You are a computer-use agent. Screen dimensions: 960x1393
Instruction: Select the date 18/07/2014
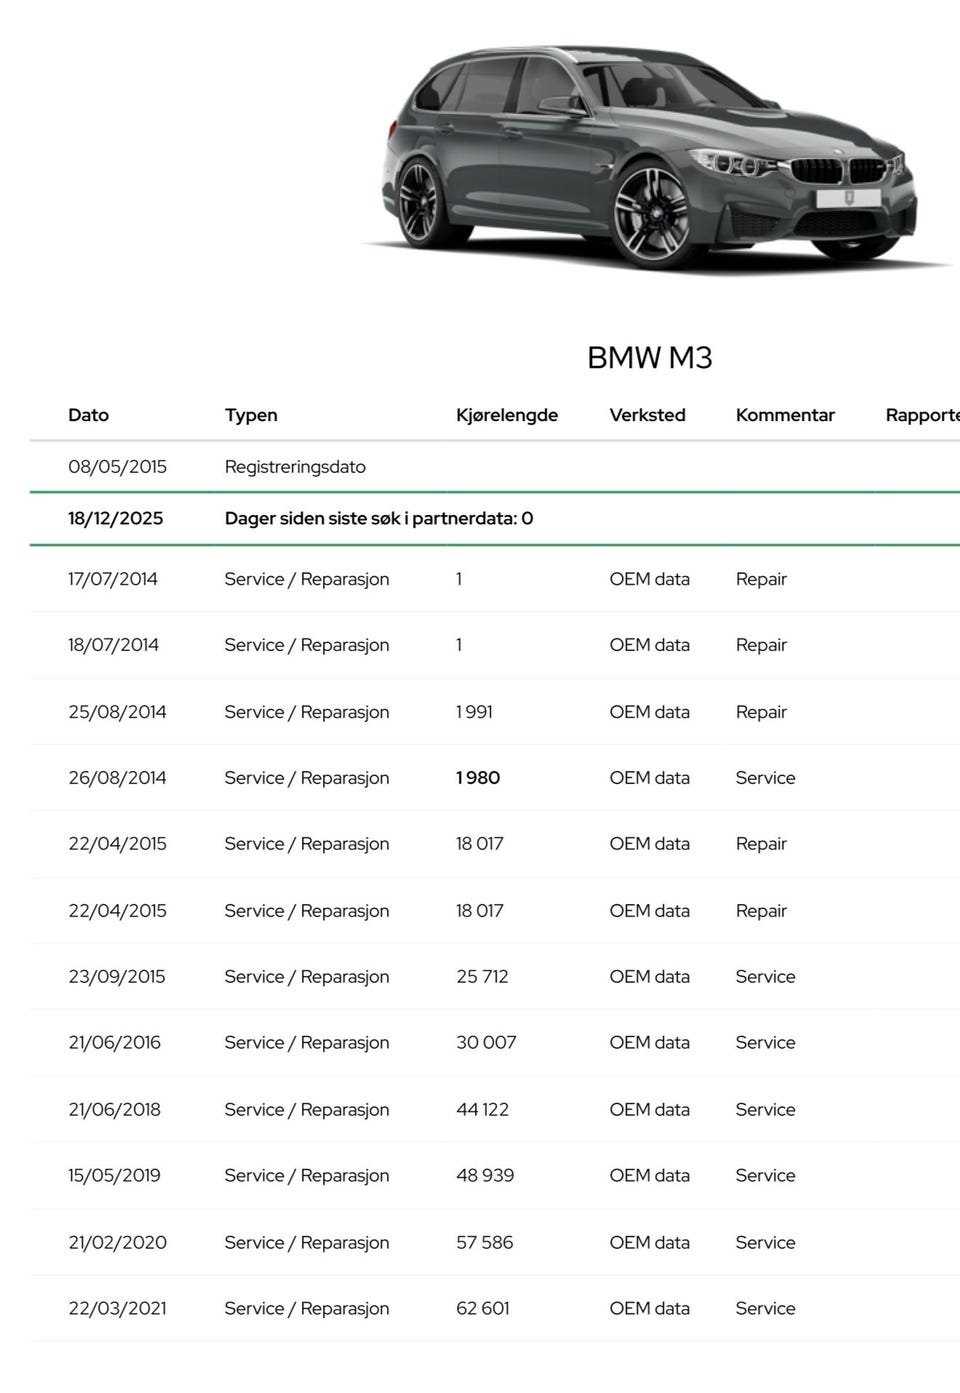tap(113, 645)
